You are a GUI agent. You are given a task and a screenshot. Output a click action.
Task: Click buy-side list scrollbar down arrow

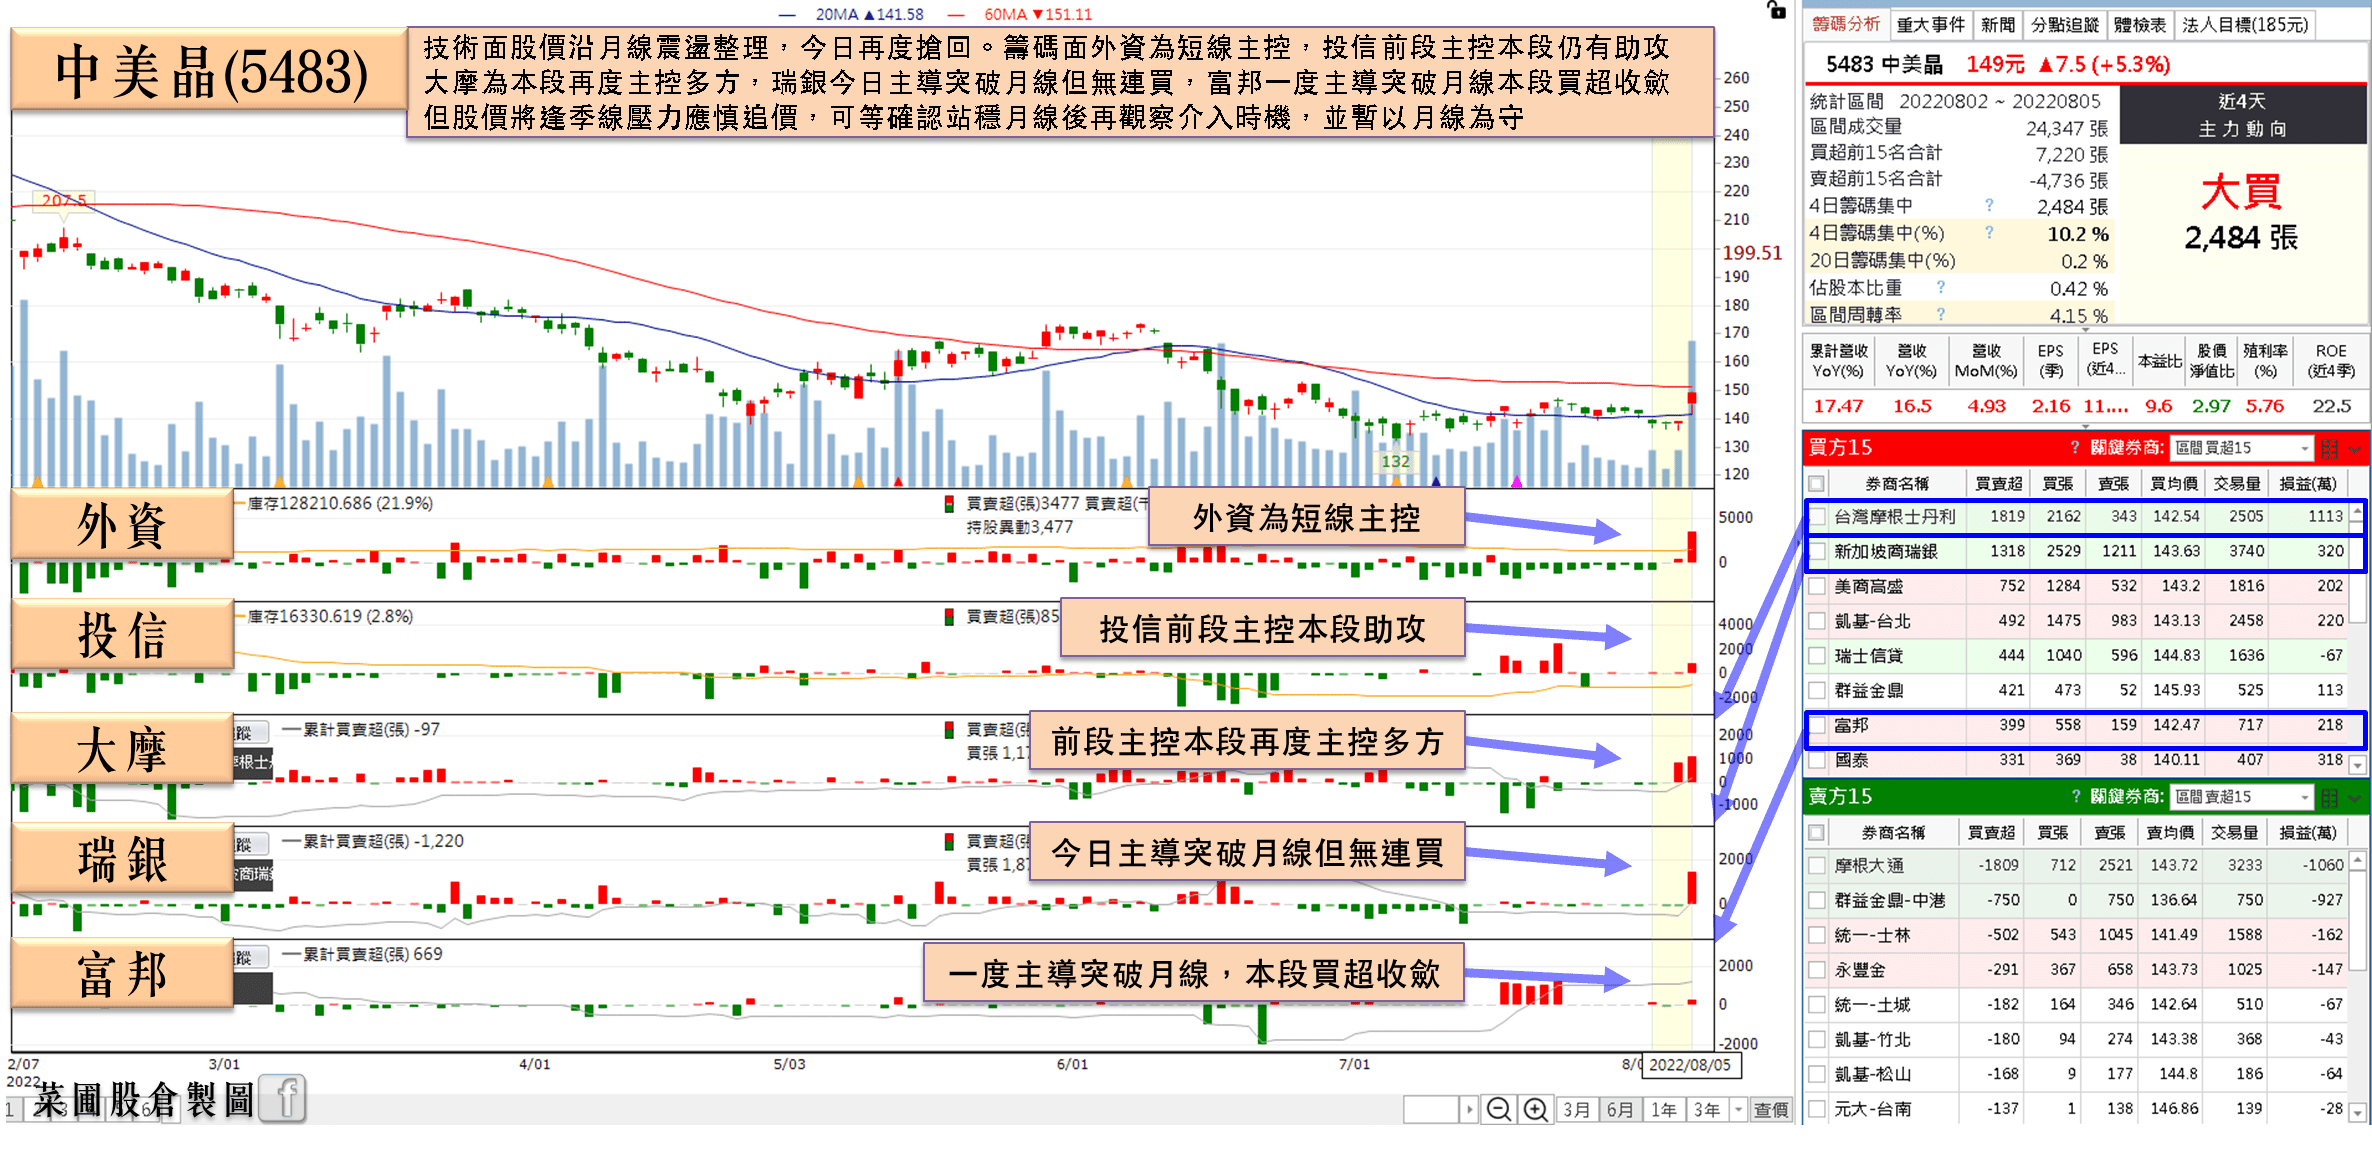coord(2357,765)
